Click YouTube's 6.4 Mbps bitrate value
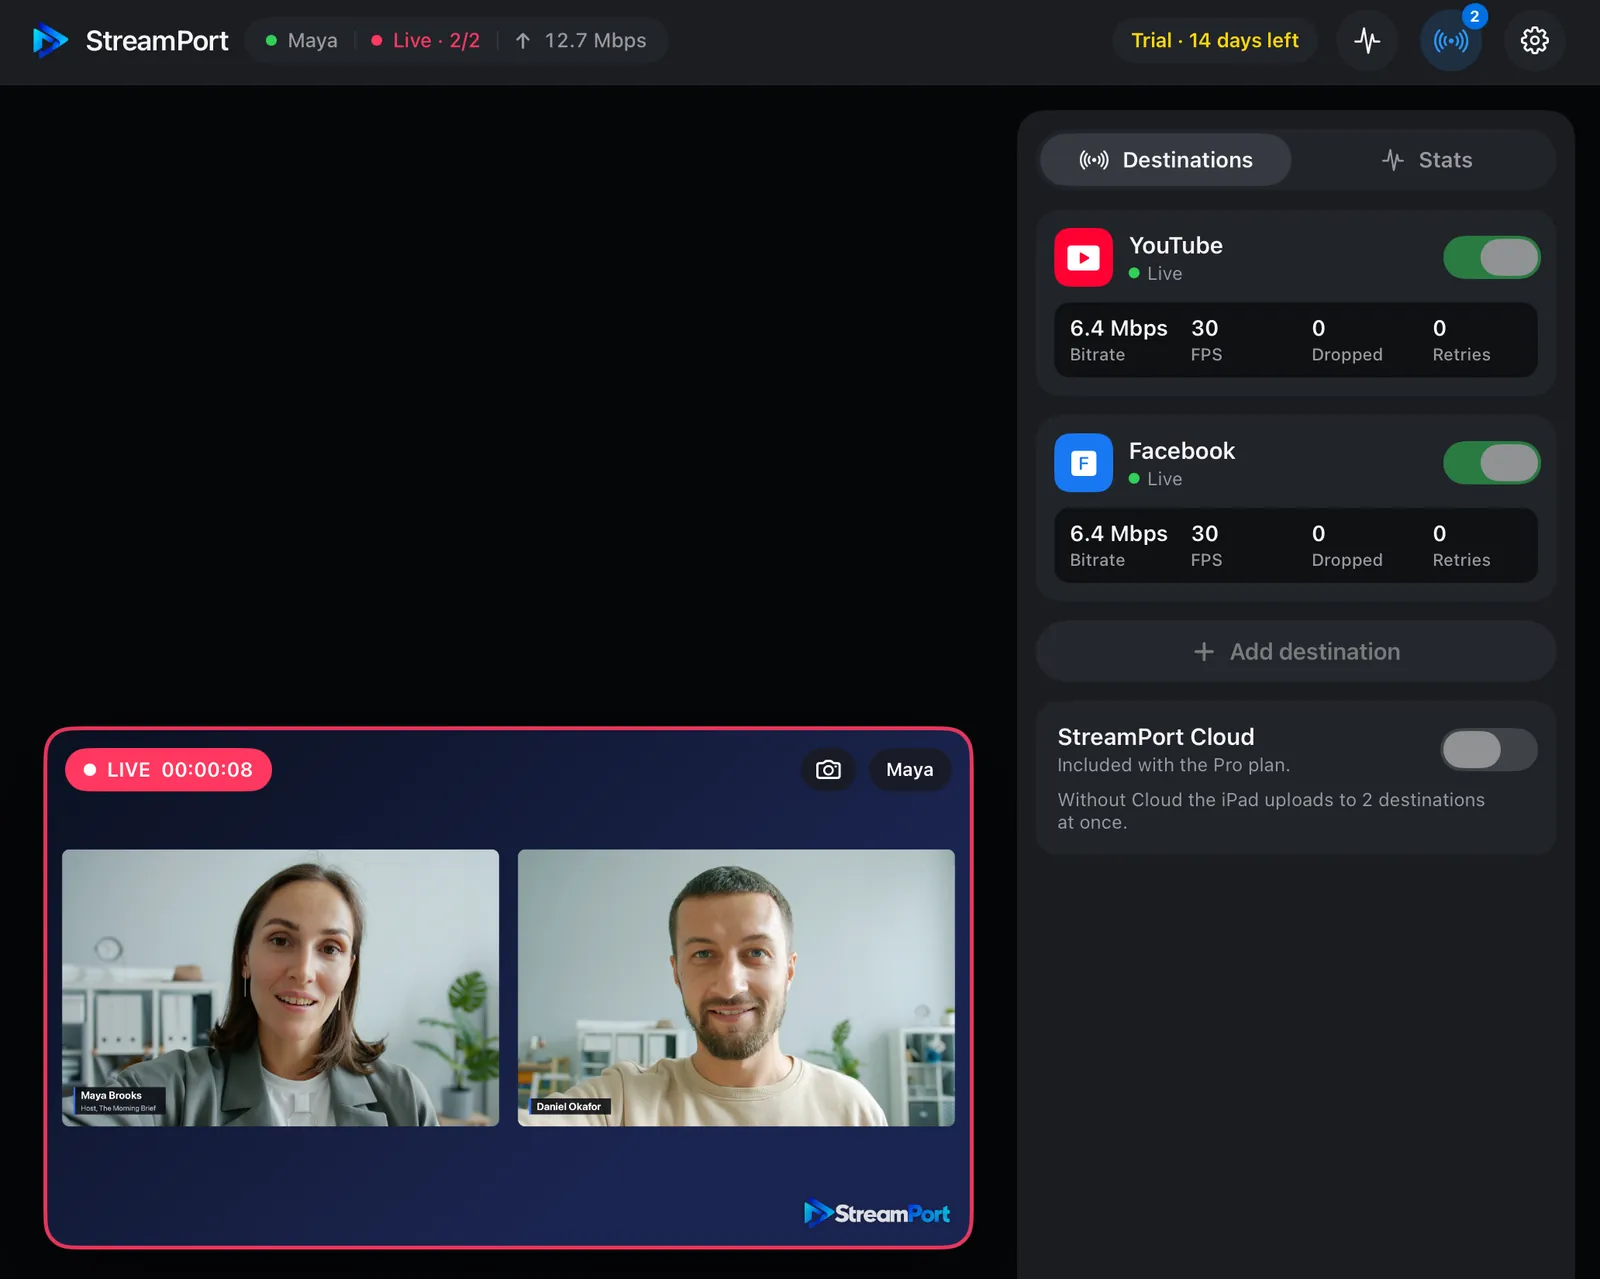 pyautogui.click(x=1119, y=328)
